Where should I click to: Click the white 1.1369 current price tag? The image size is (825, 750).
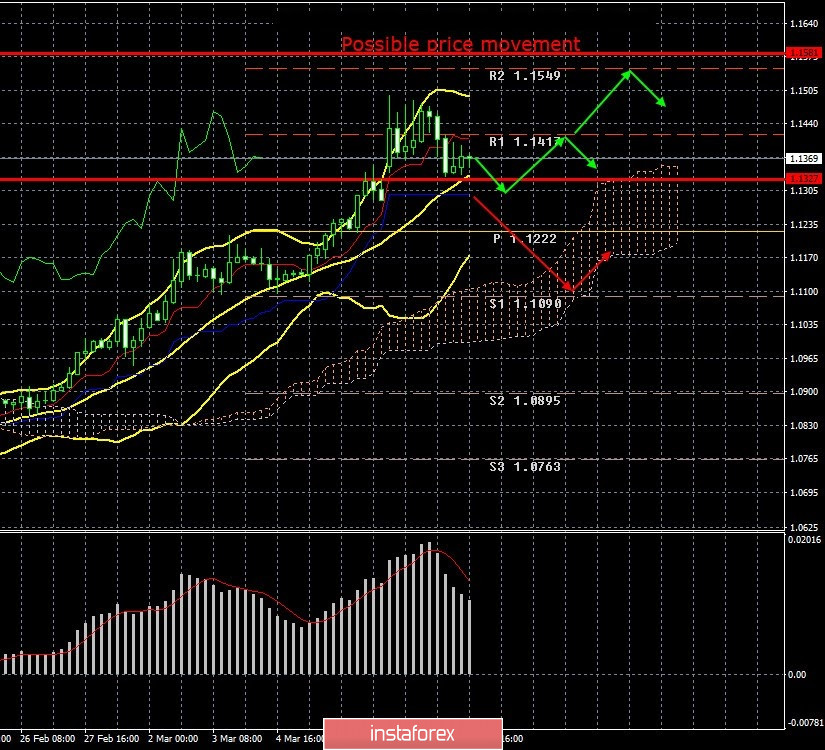pos(803,158)
